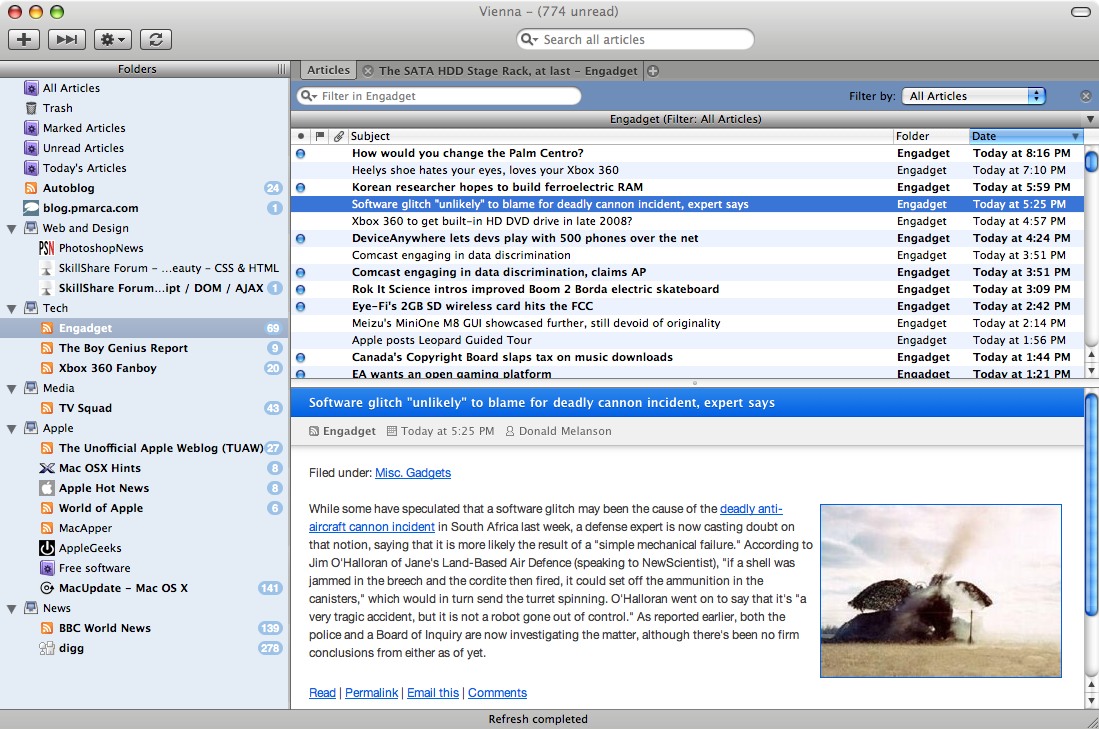Click the Email this link
The image size is (1099, 729).
(x=433, y=693)
